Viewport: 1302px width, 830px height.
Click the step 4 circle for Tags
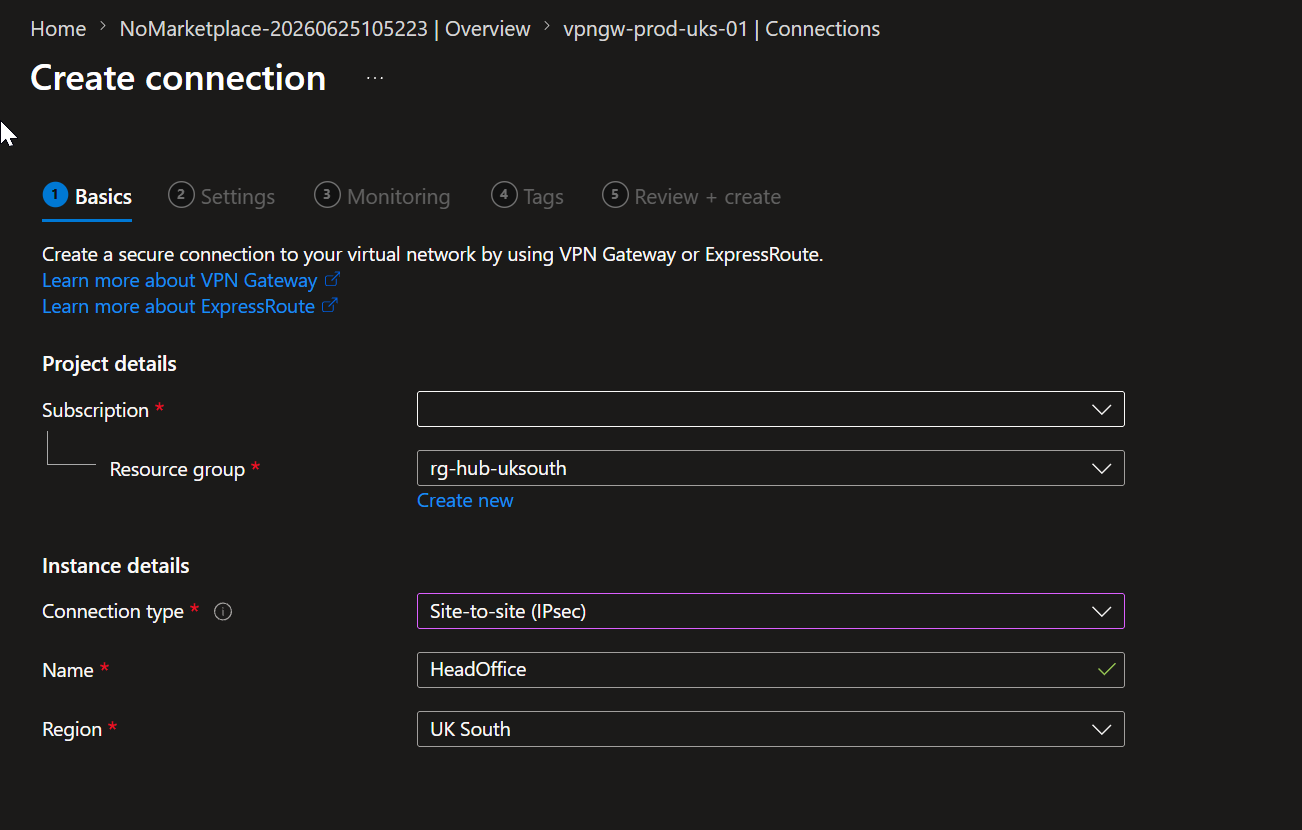[504, 195]
